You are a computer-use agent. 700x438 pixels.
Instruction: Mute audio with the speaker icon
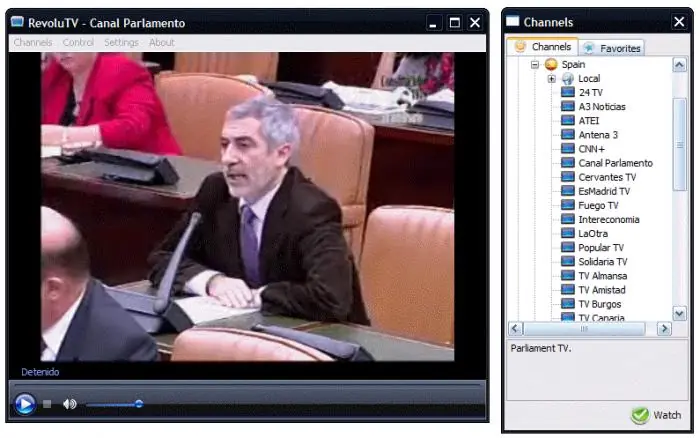tap(70, 404)
